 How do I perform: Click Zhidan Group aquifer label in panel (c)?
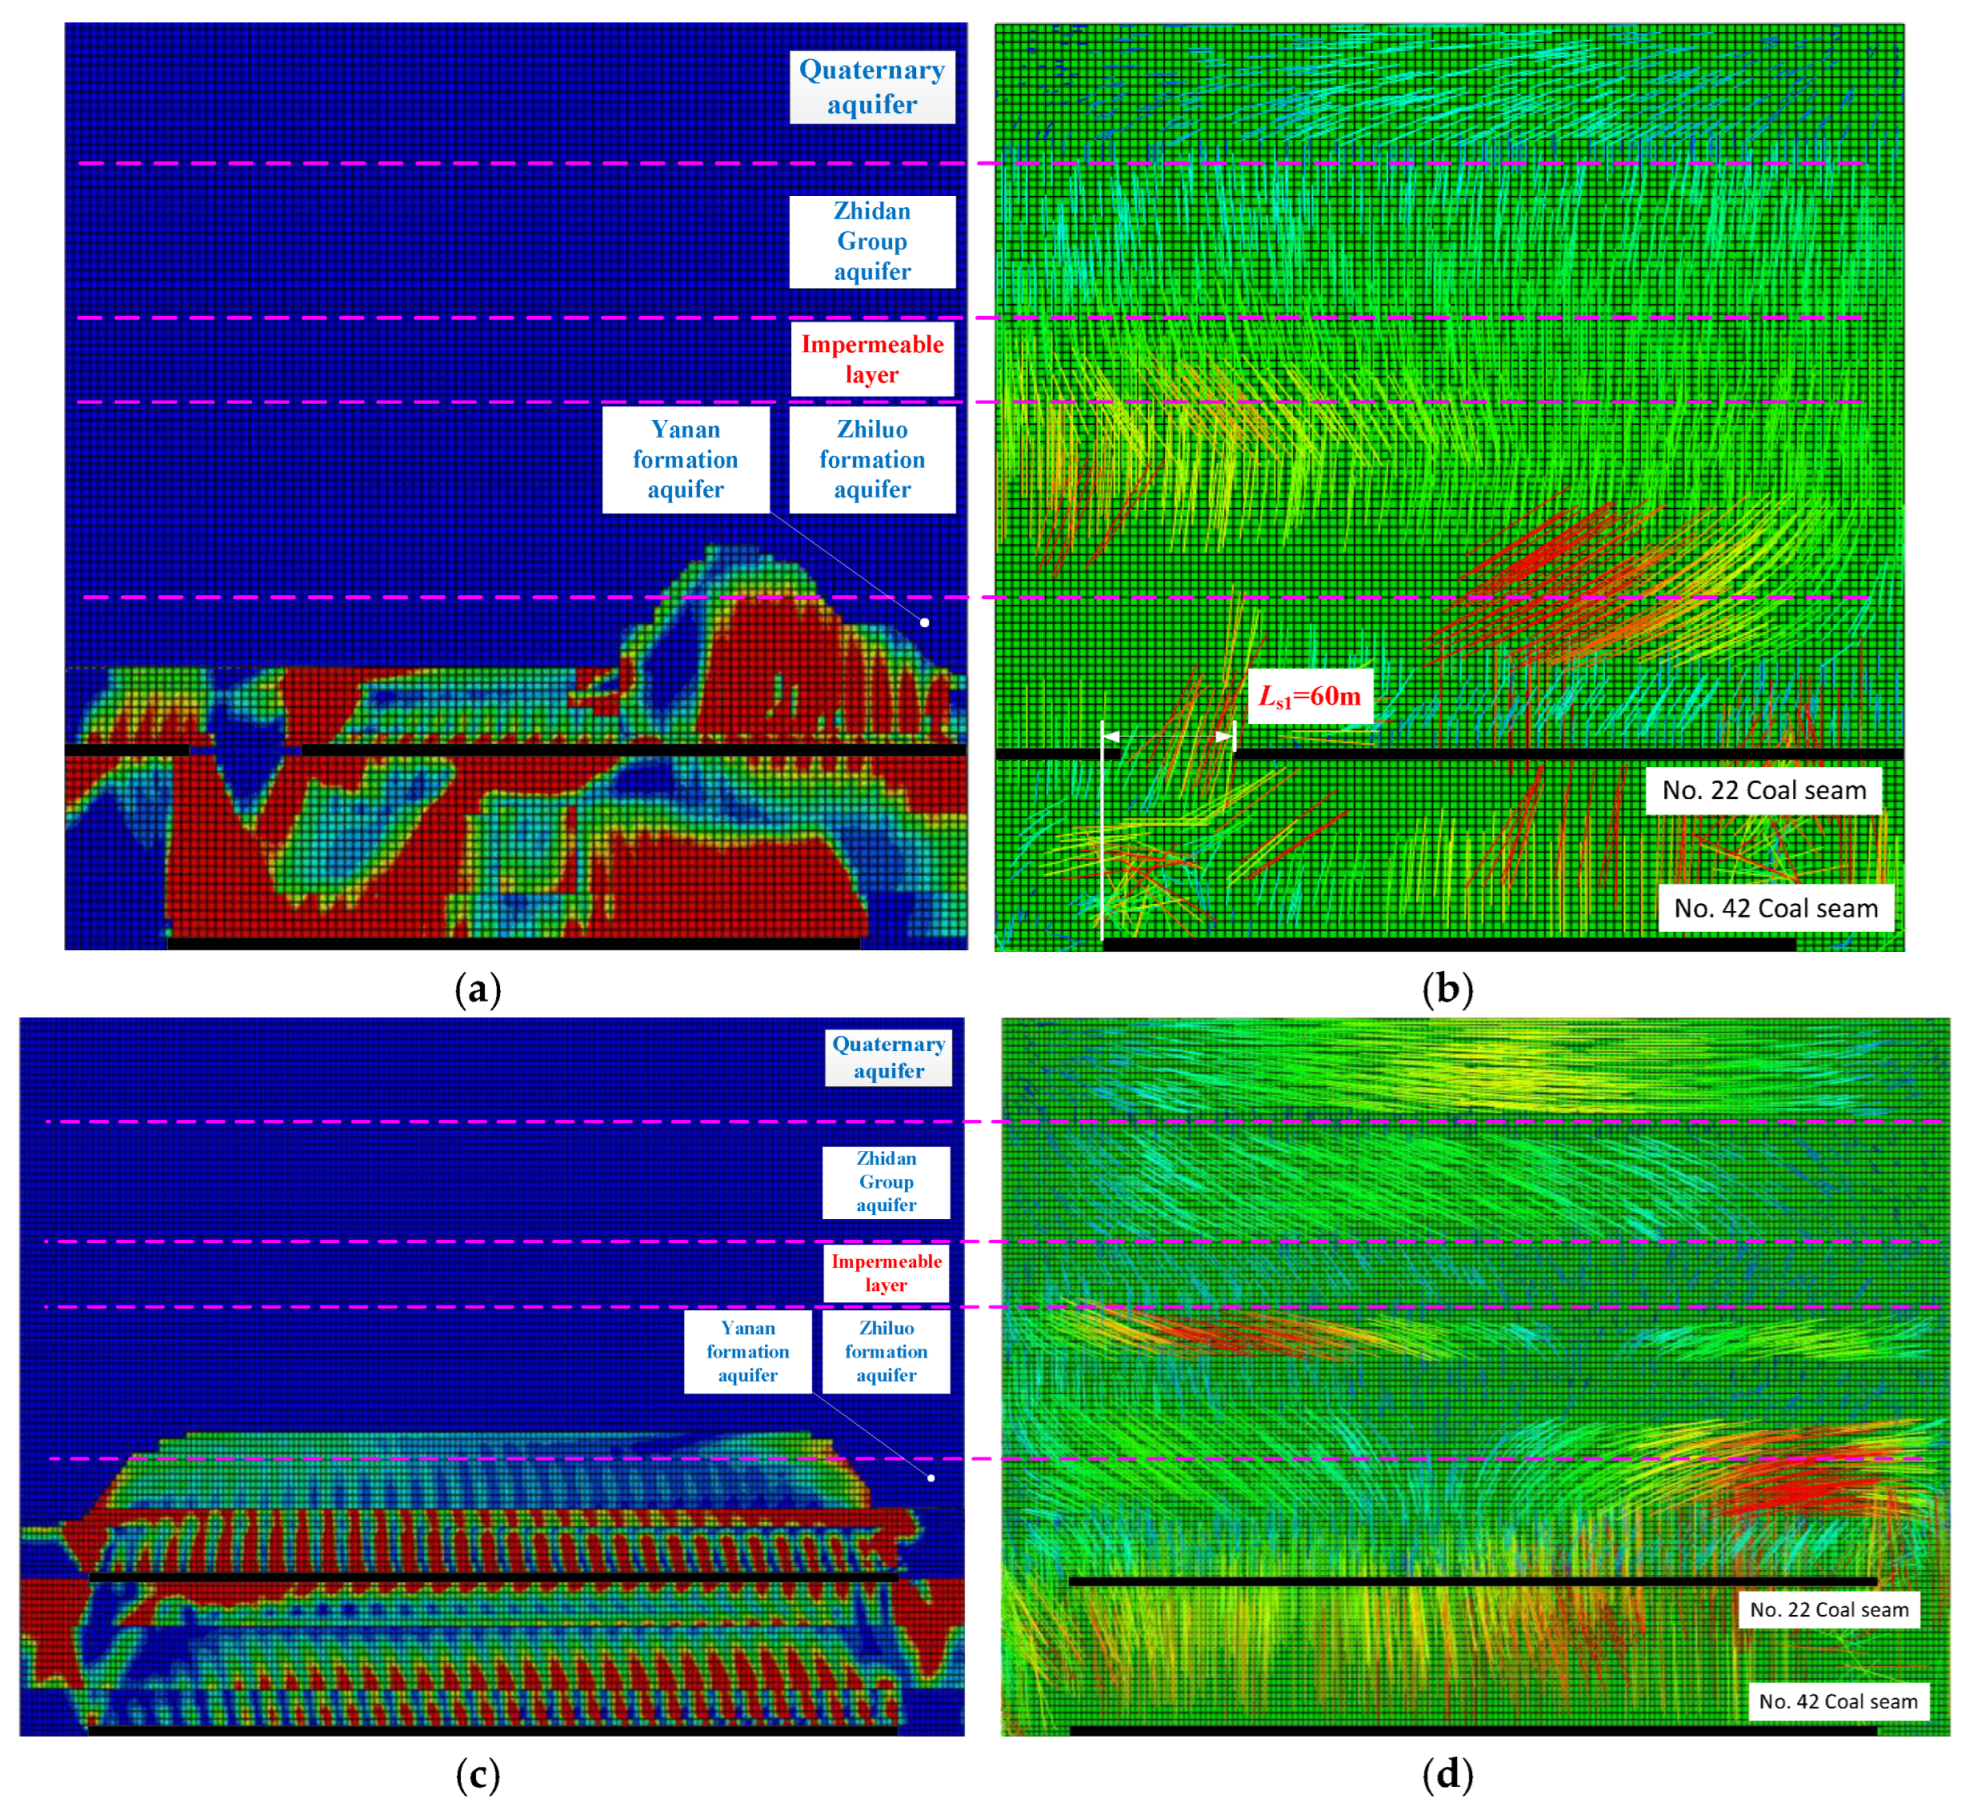[885, 1181]
